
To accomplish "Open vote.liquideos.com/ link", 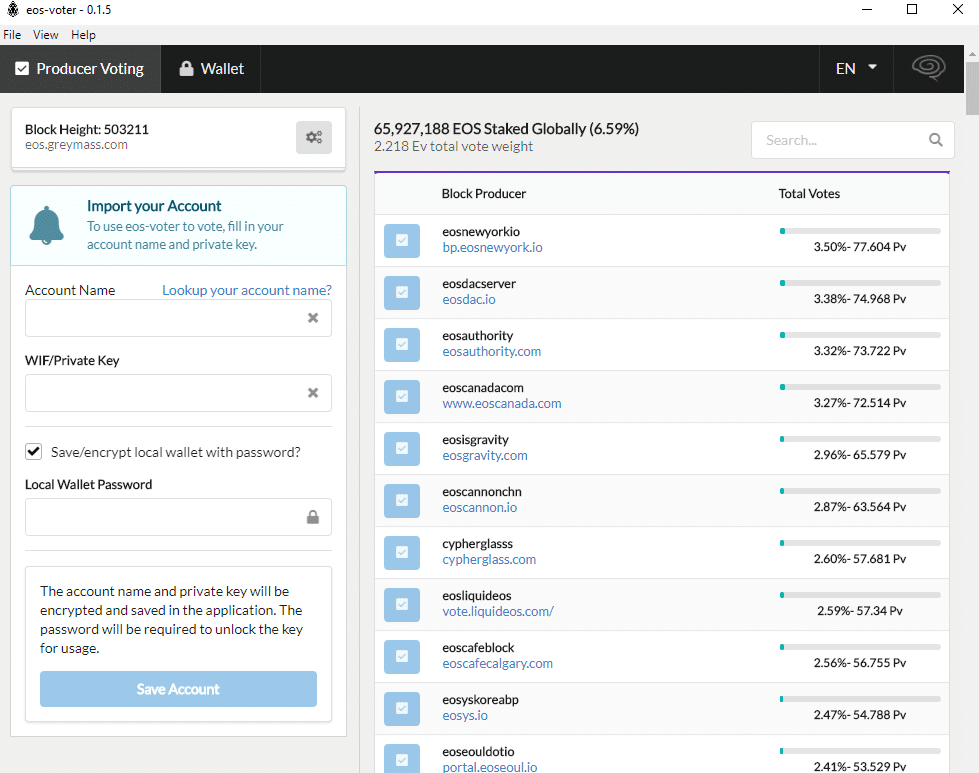I will coord(498,611).
